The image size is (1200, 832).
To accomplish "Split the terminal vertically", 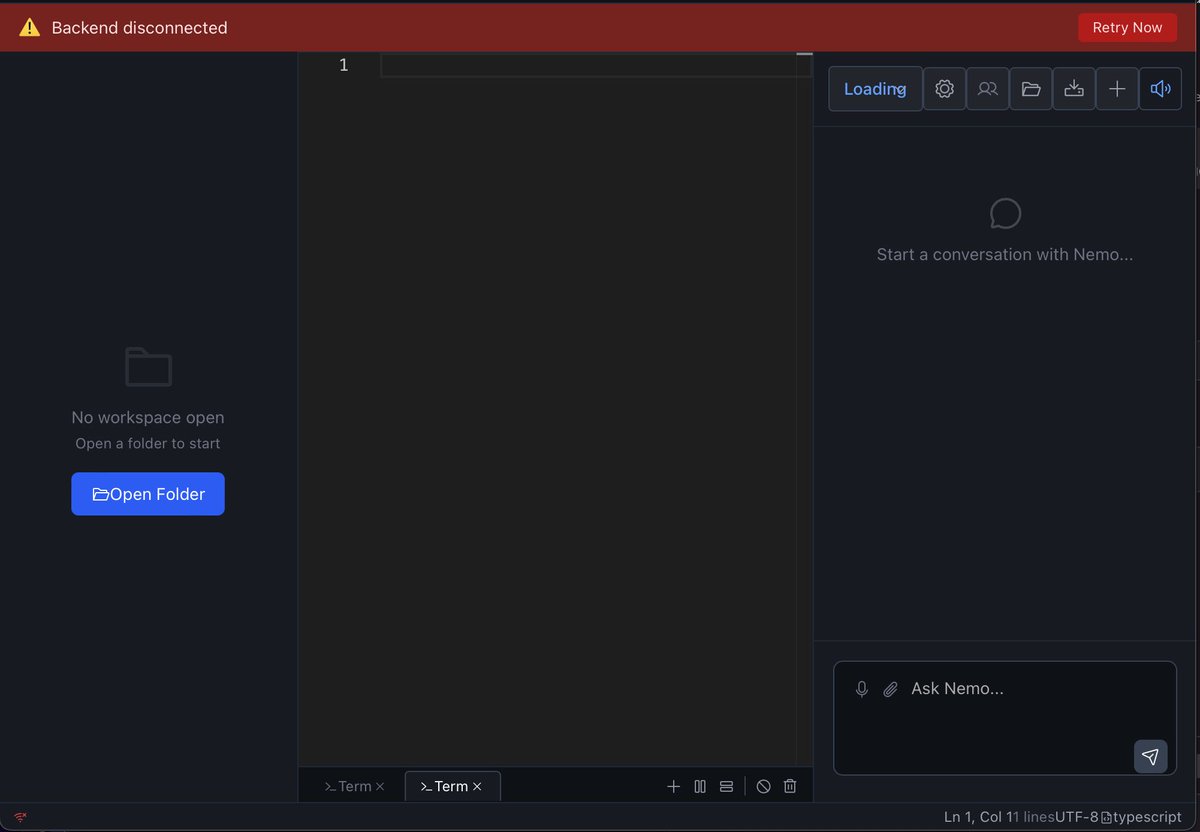I will coord(700,786).
